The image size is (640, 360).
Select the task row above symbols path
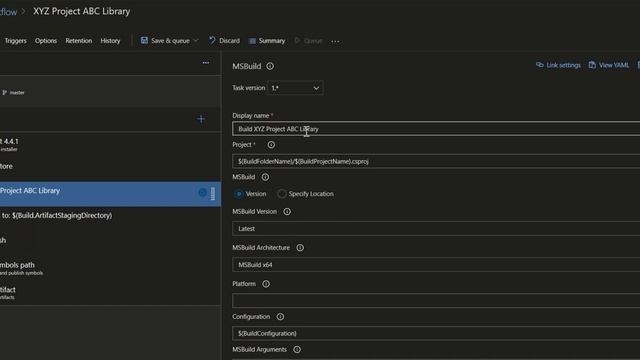(110, 240)
